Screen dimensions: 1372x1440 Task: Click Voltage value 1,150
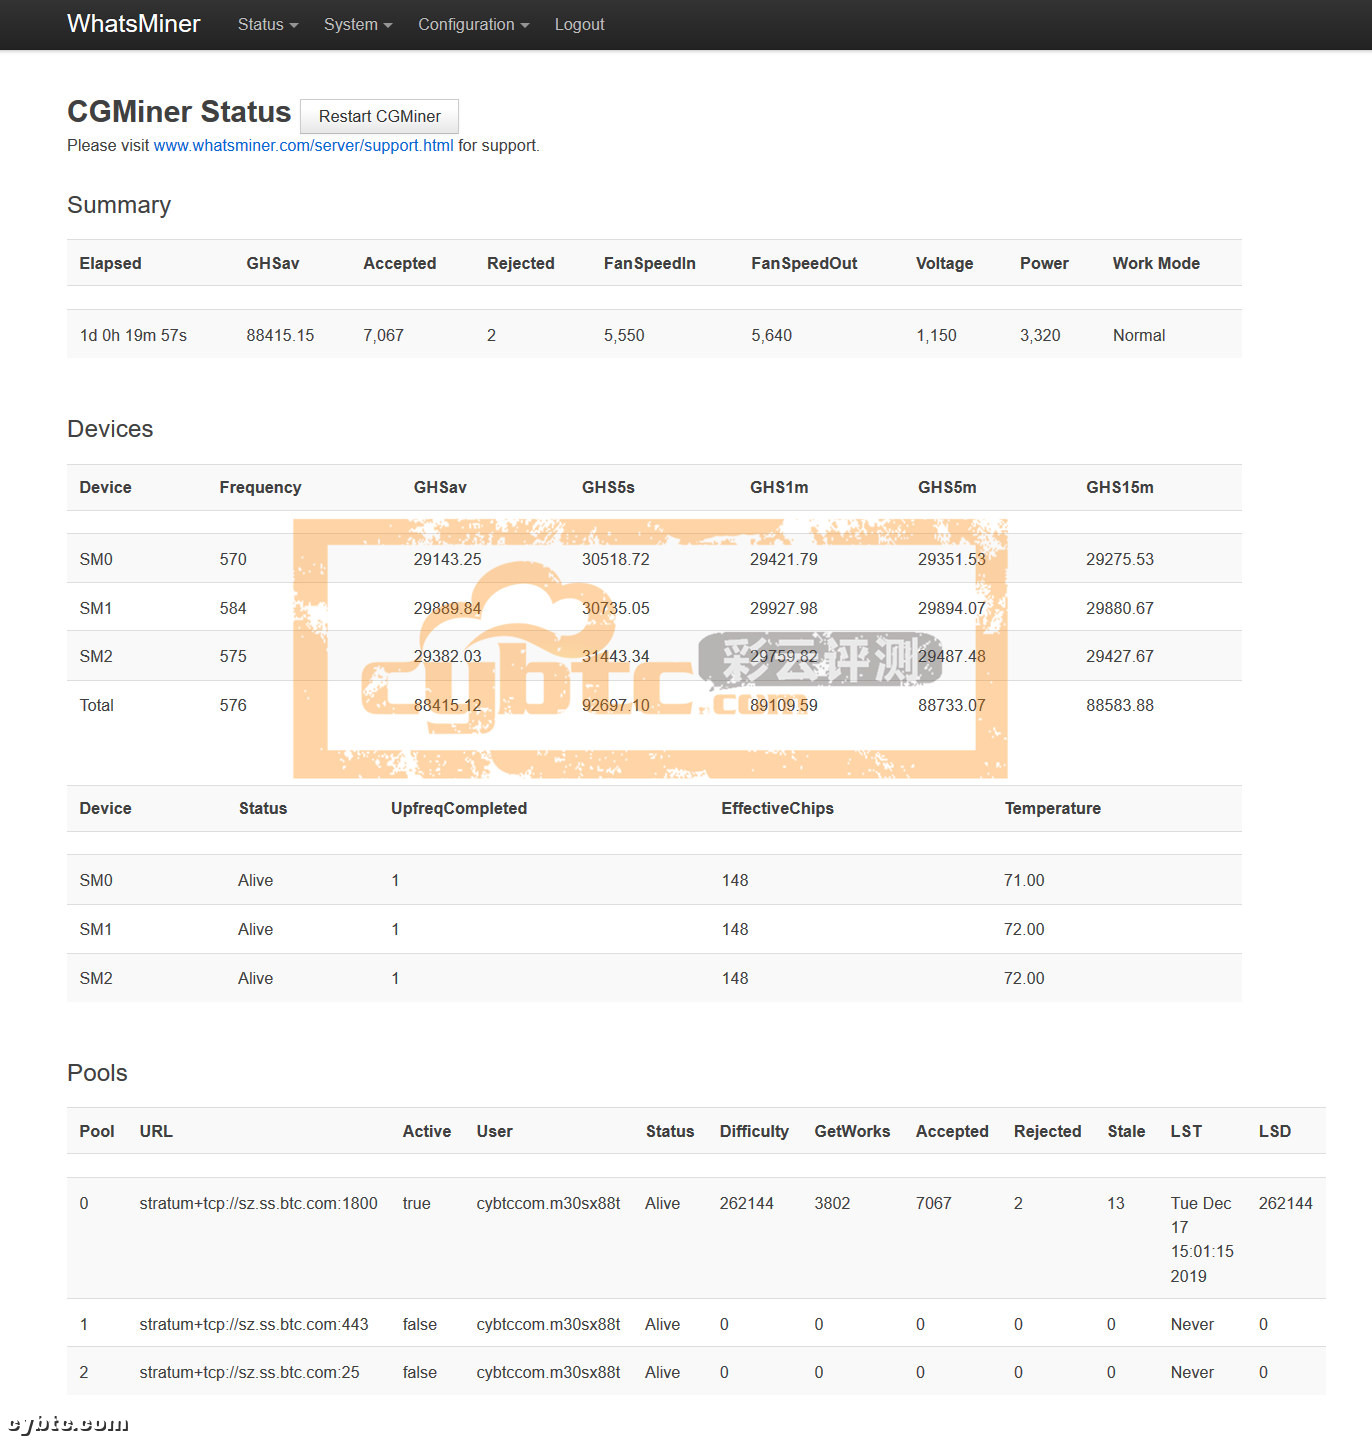click(937, 335)
